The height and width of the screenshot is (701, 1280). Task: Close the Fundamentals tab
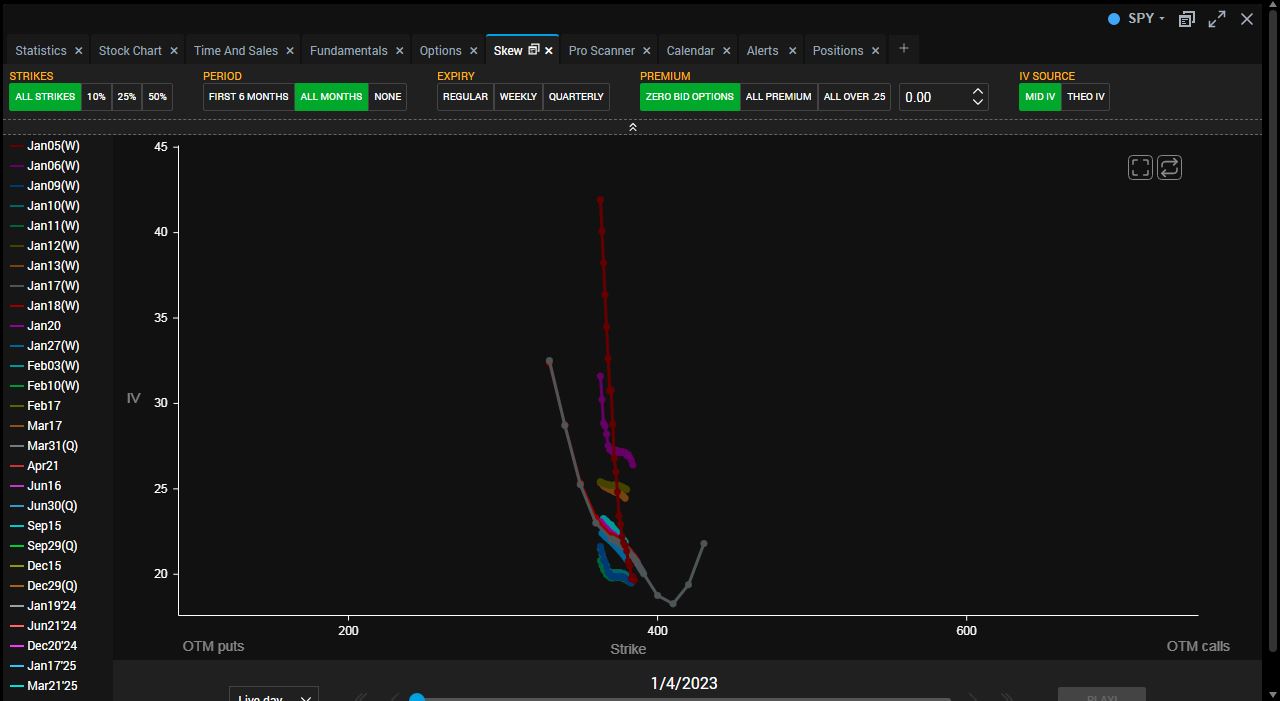point(399,51)
